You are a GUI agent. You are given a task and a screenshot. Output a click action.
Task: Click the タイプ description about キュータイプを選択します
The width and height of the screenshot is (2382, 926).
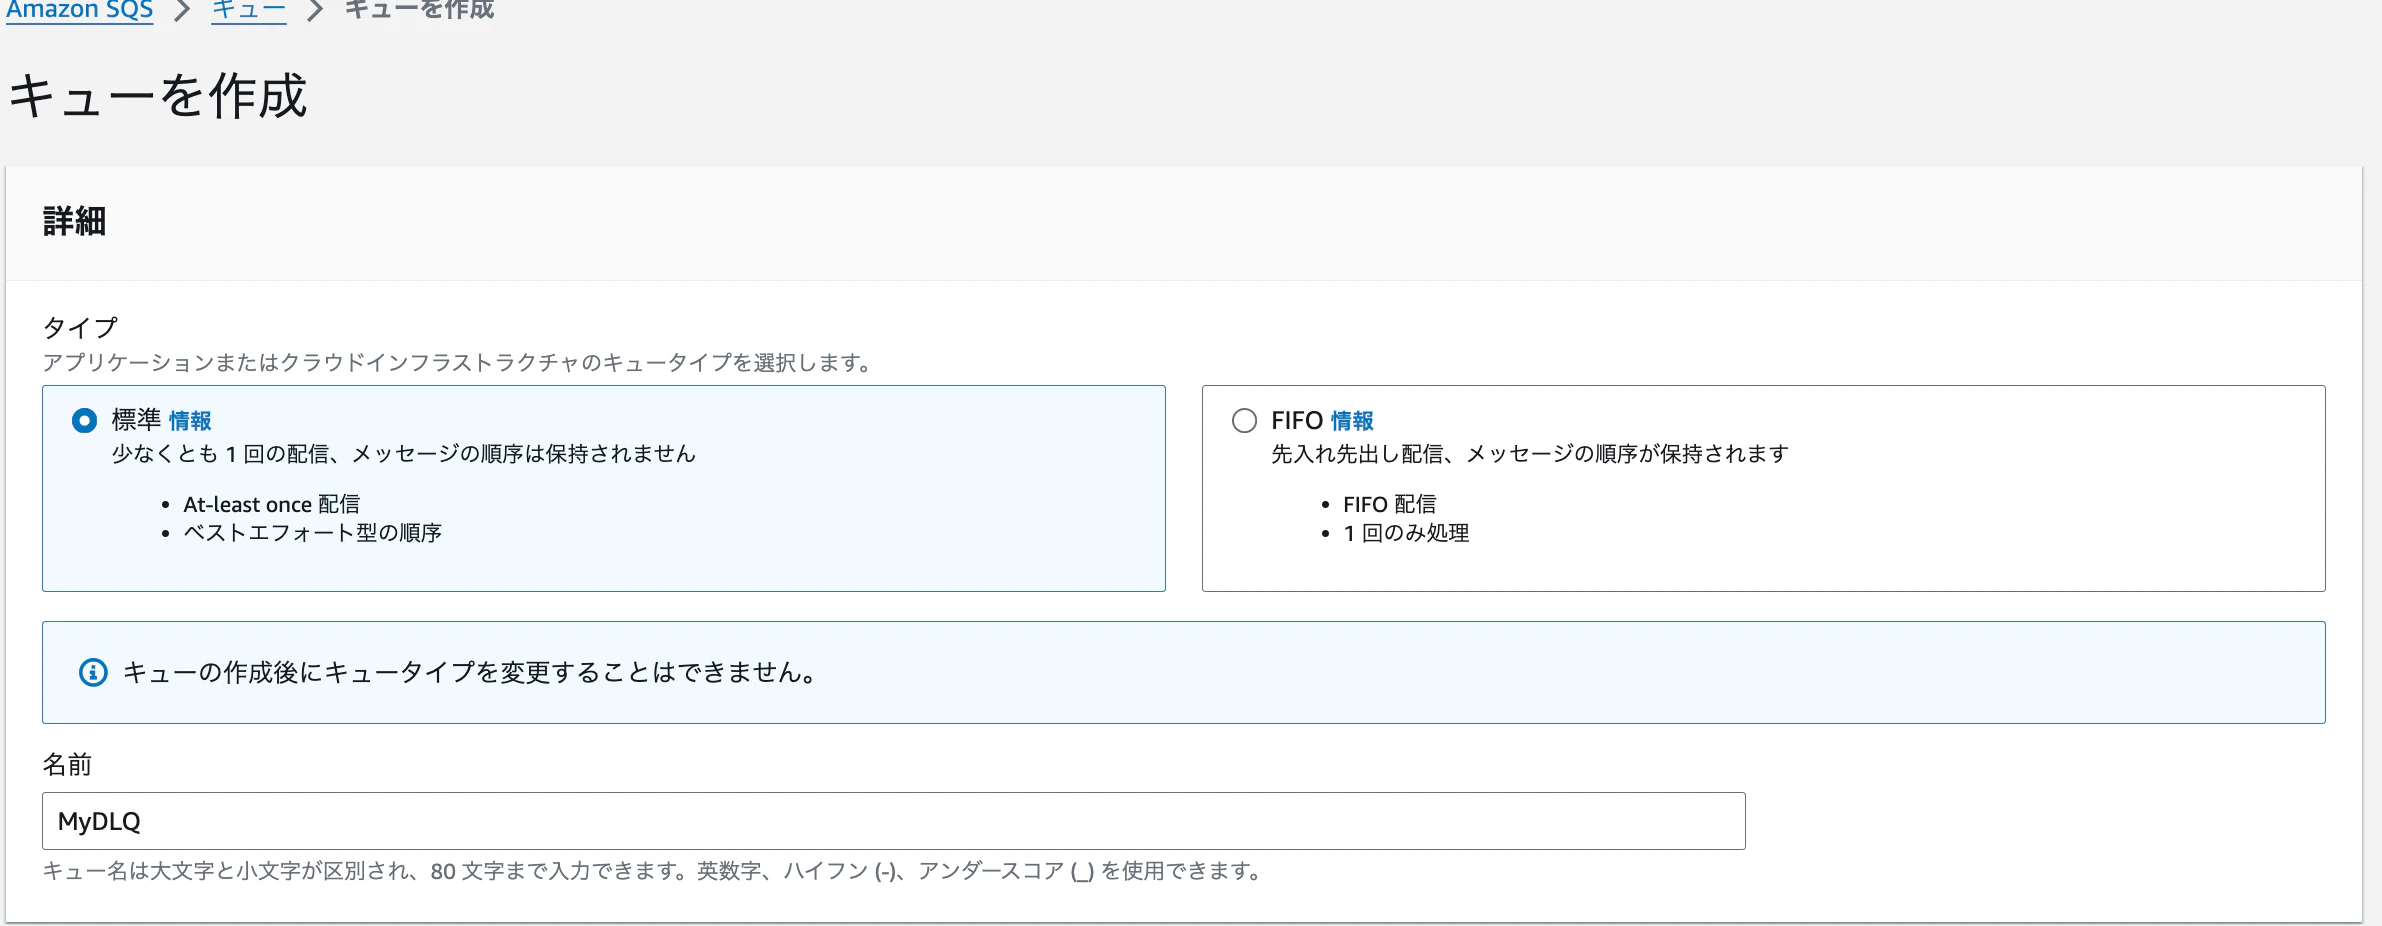458,363
